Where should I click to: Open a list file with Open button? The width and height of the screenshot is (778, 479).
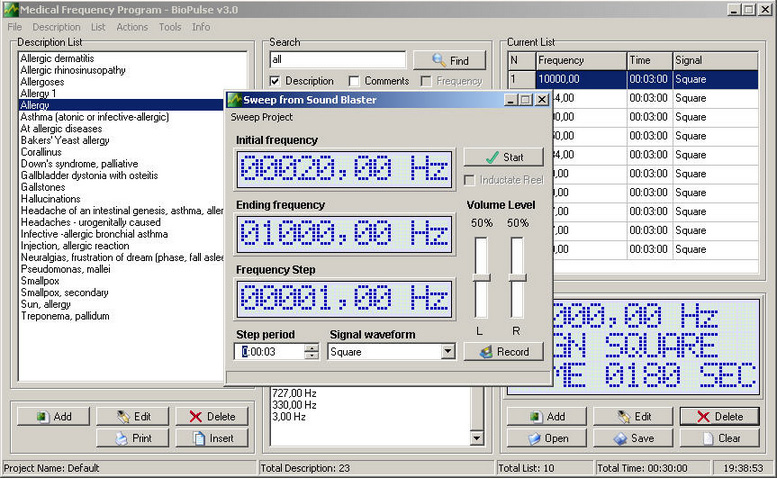click(547, 438)
